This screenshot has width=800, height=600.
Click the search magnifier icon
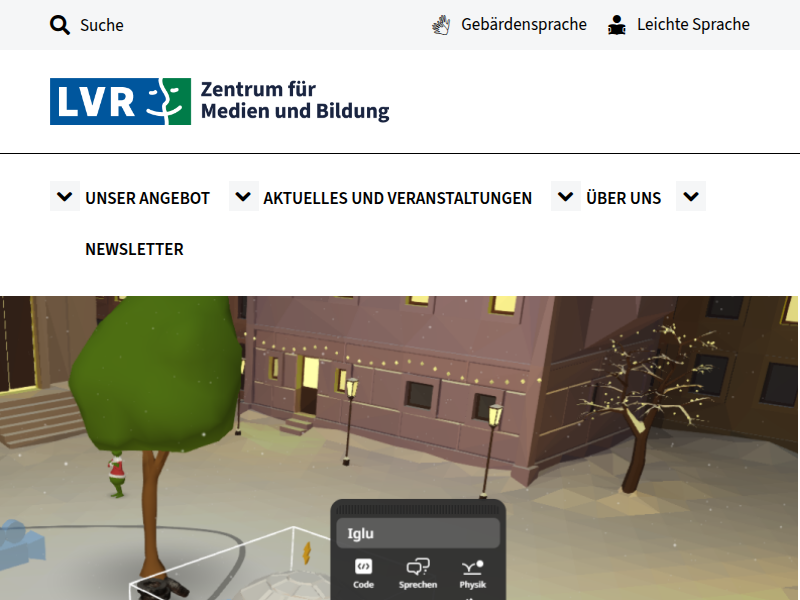point(60,24)
